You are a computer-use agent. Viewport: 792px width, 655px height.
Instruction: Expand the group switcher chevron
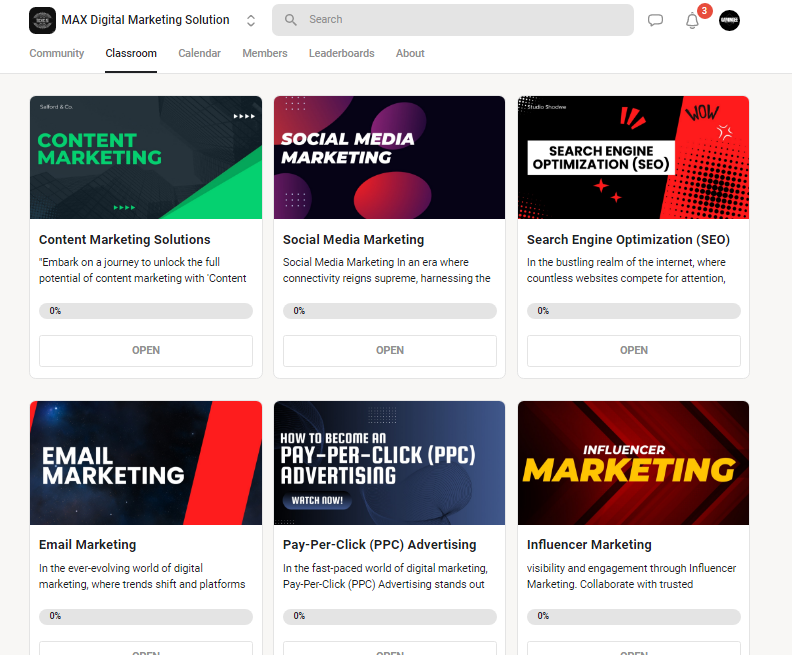(x=251, y=20)
